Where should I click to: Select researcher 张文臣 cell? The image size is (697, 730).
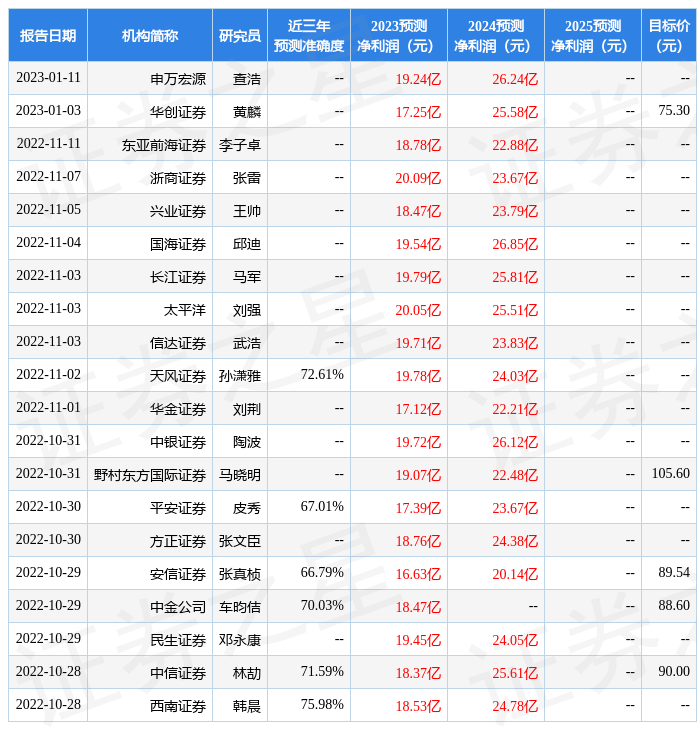[x=240, y=541]
